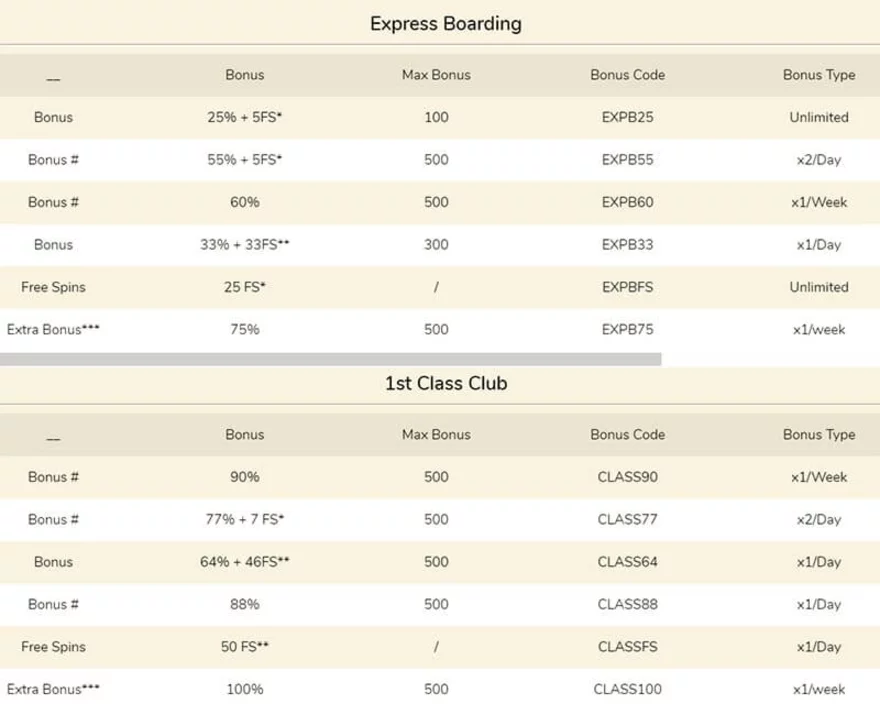Click Max Bonus header in 1st Class Club table

pos(436,435)
